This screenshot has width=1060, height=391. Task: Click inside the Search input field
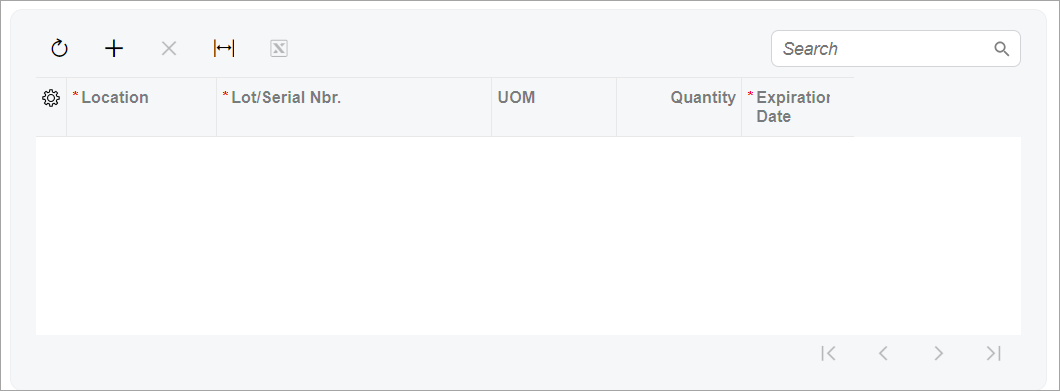pyautogui.click(x=886, y=49)
